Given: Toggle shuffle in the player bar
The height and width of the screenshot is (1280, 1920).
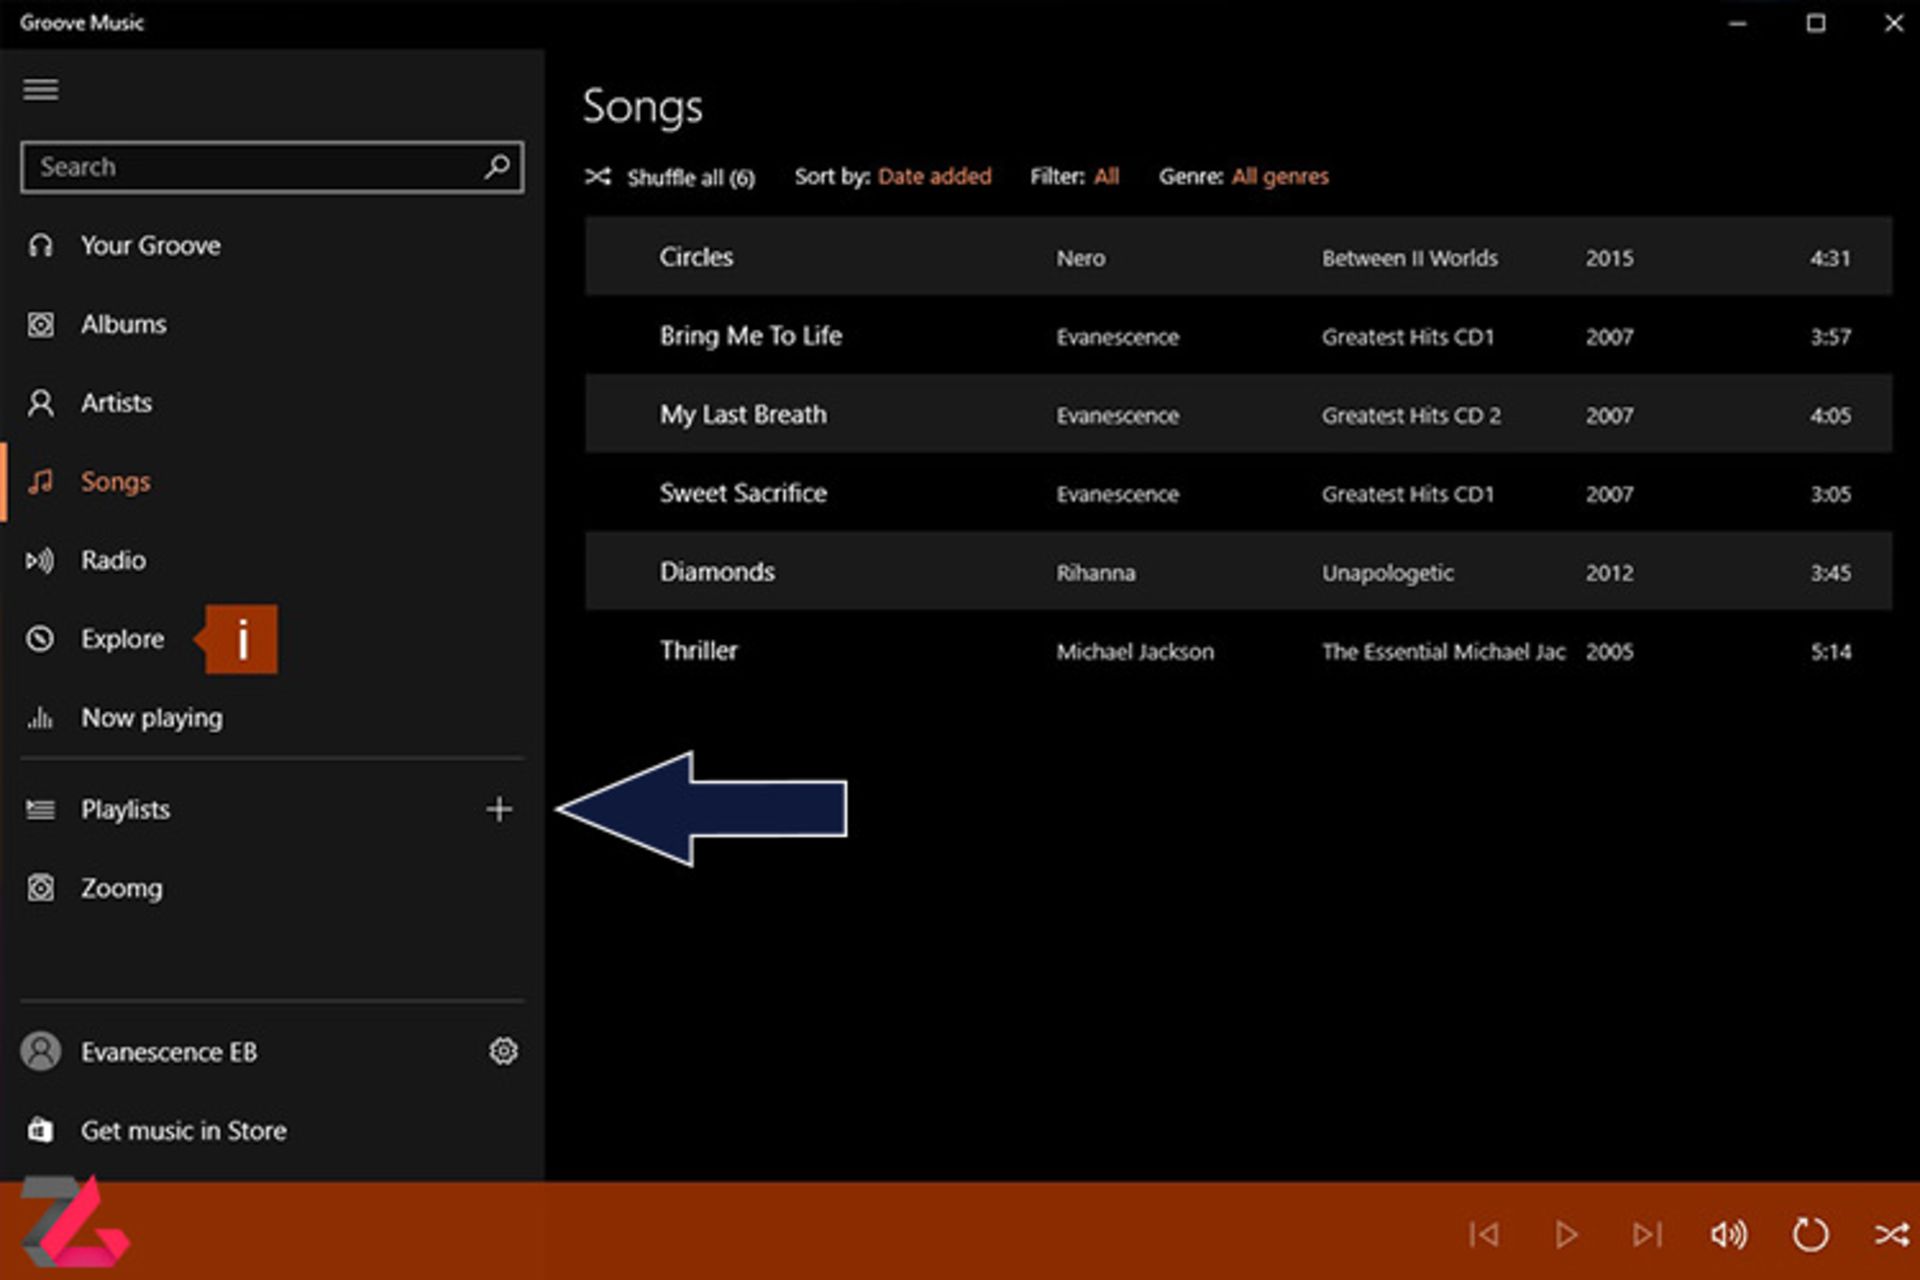Looking at the screenshot, I should (x=1892, y=1235).
